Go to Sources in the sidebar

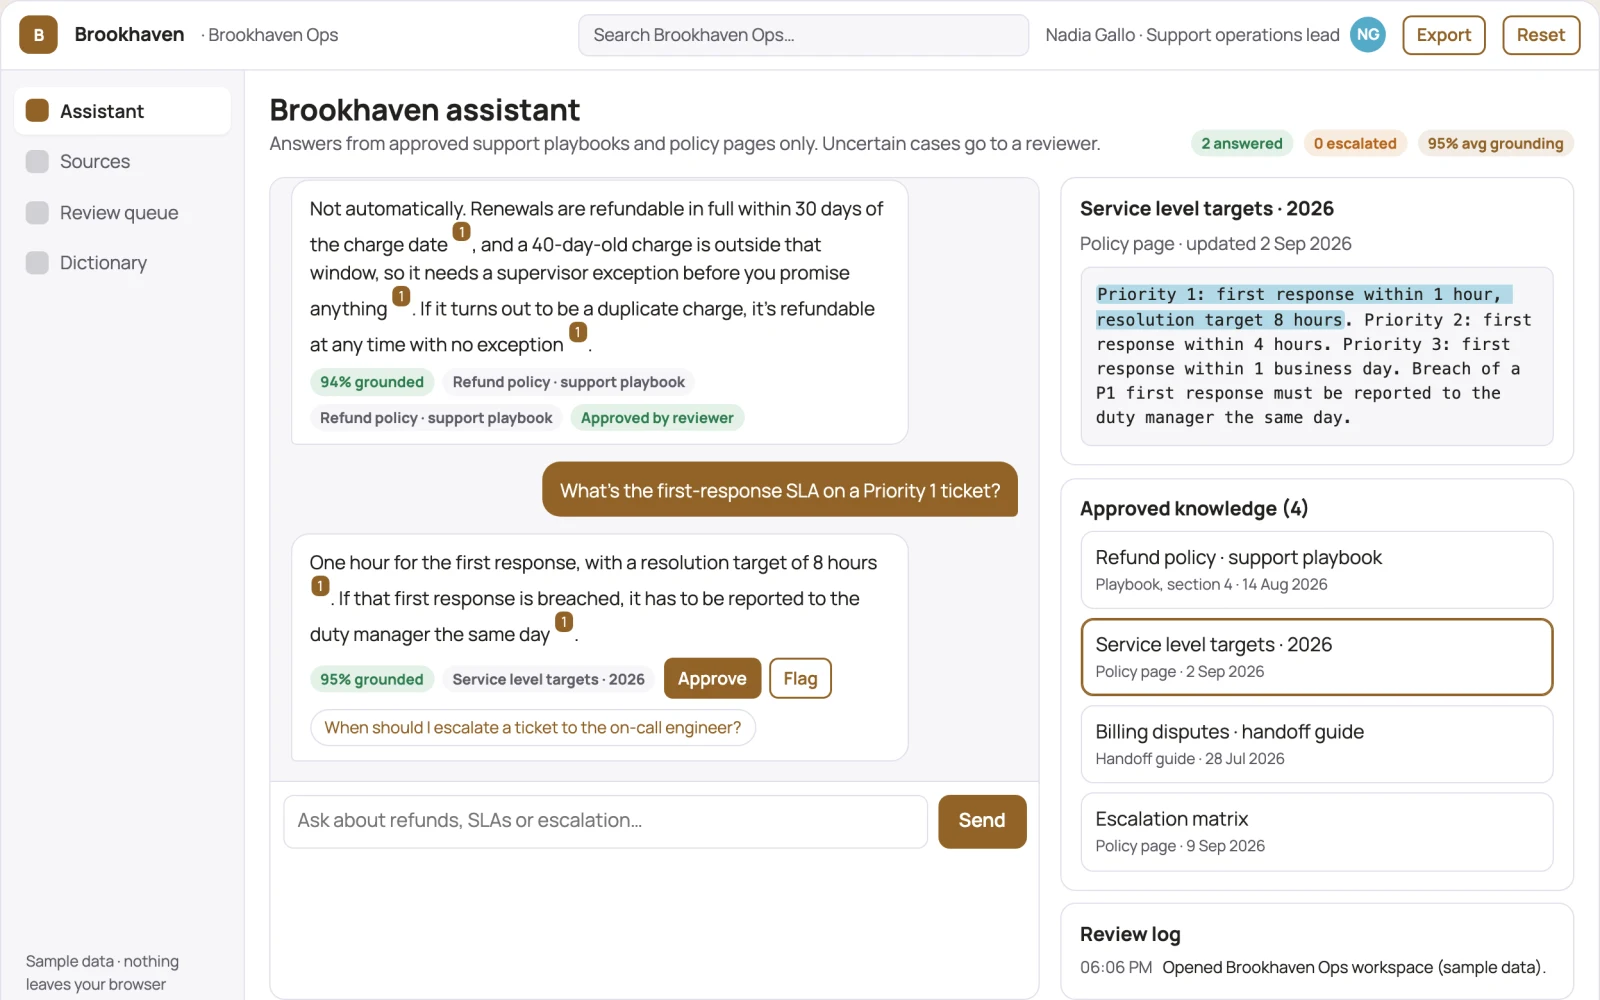122,162
